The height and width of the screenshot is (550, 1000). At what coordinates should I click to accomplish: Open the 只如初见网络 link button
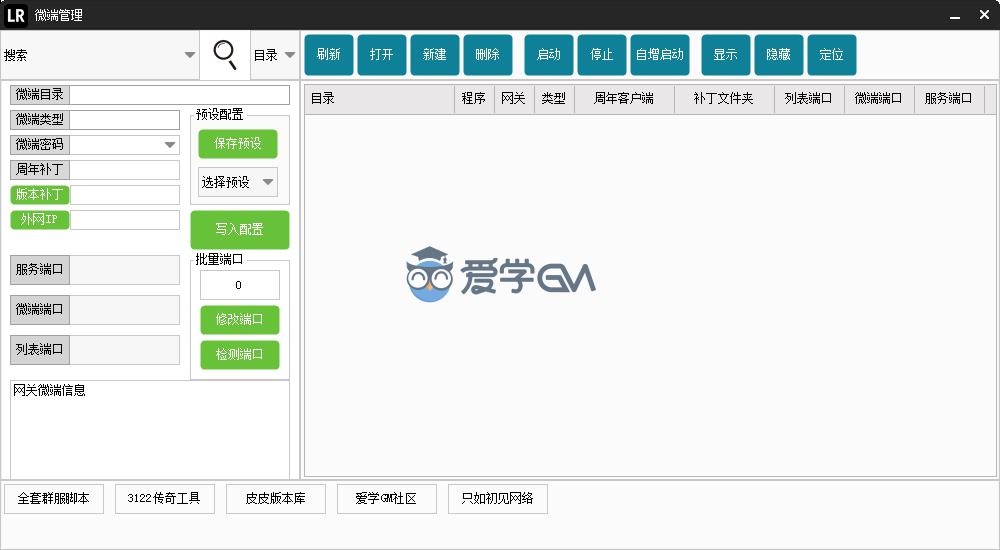(497, 499)
